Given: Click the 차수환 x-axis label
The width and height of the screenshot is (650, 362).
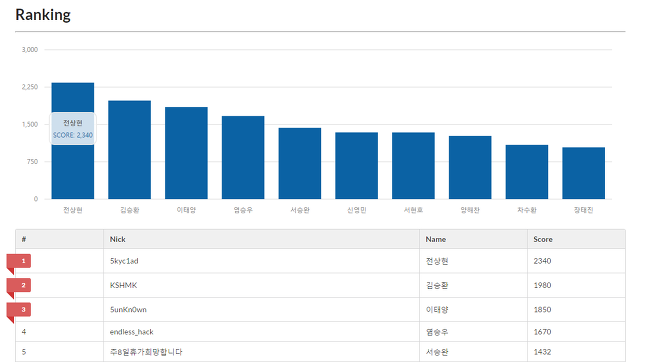Looking at the screenshot, I should tap(527, 210).
